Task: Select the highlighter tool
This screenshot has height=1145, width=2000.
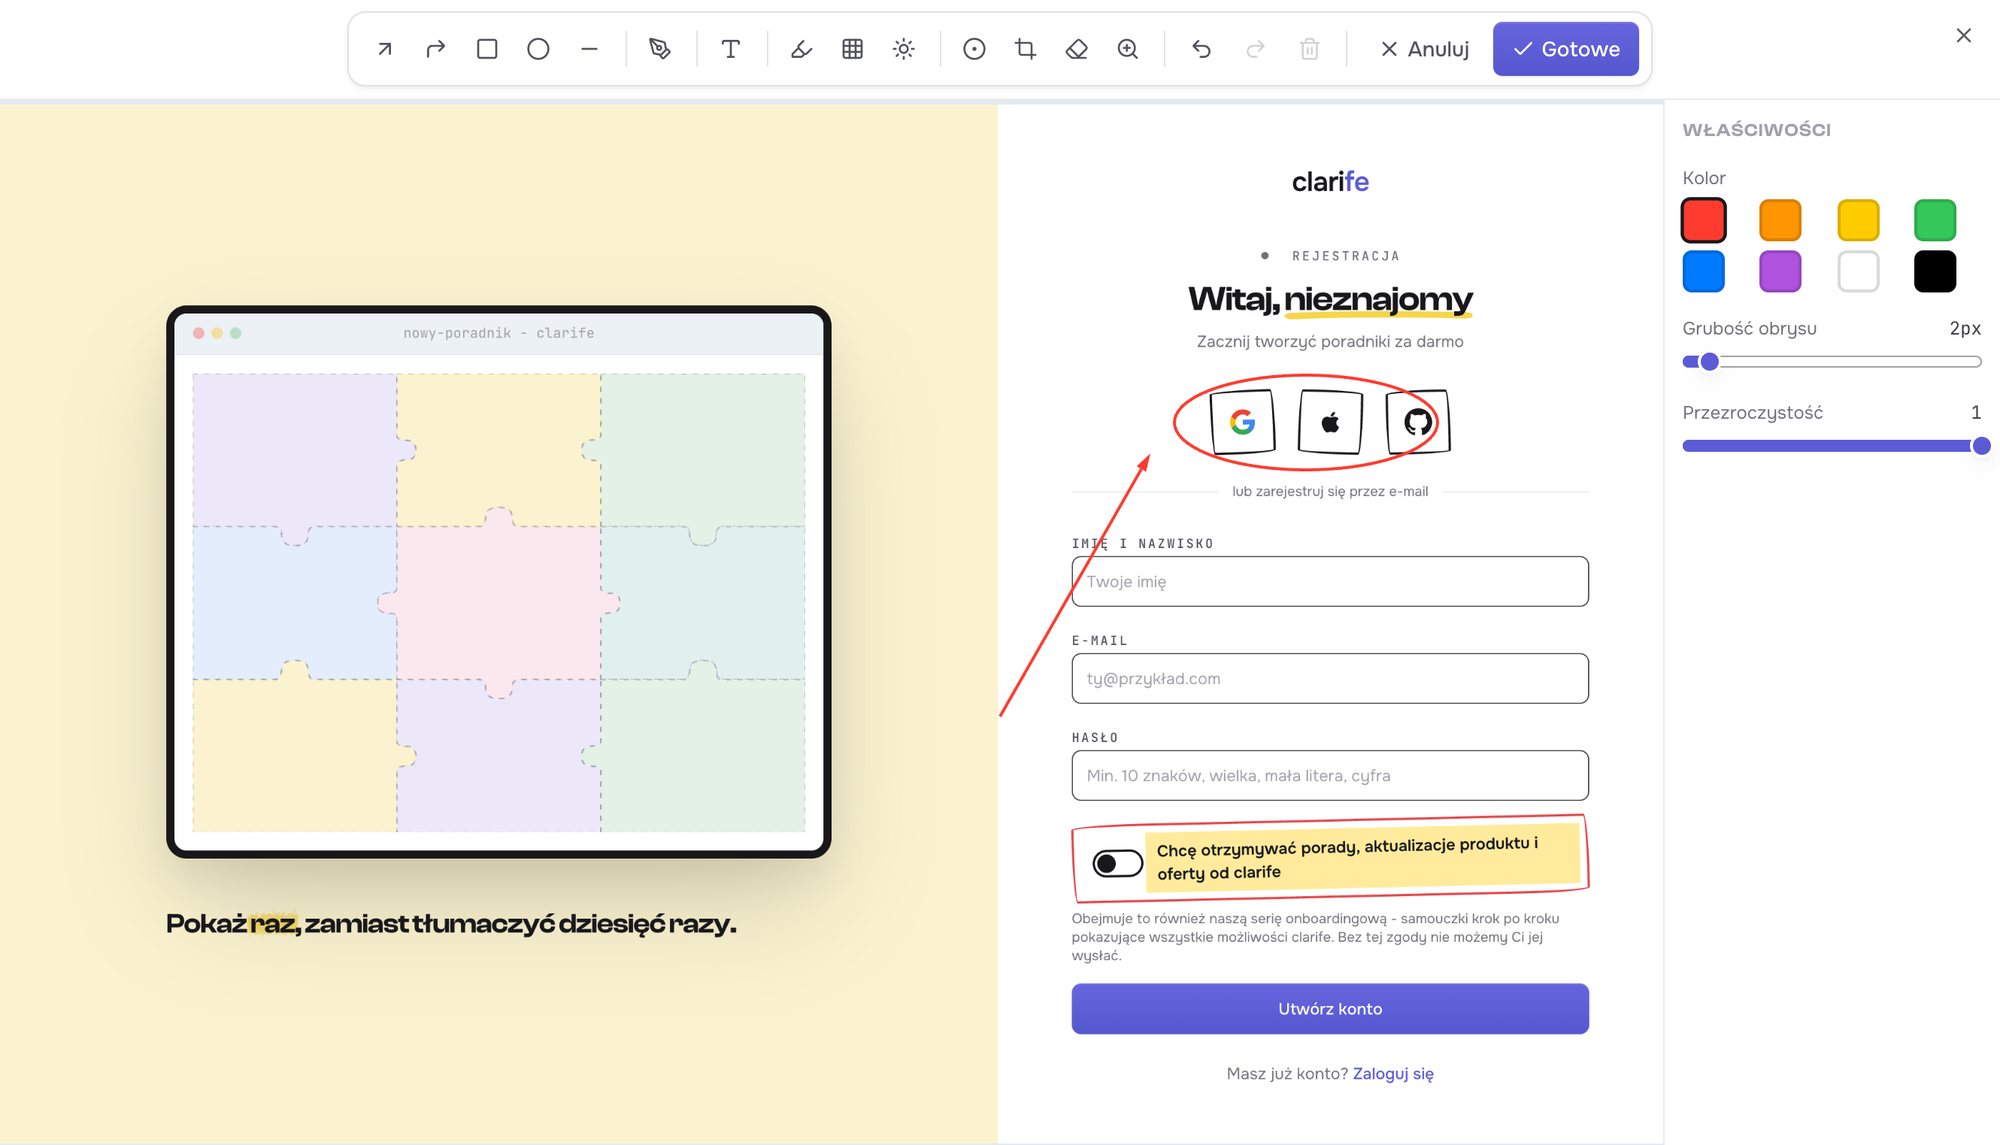Action: tap(801, 49)
